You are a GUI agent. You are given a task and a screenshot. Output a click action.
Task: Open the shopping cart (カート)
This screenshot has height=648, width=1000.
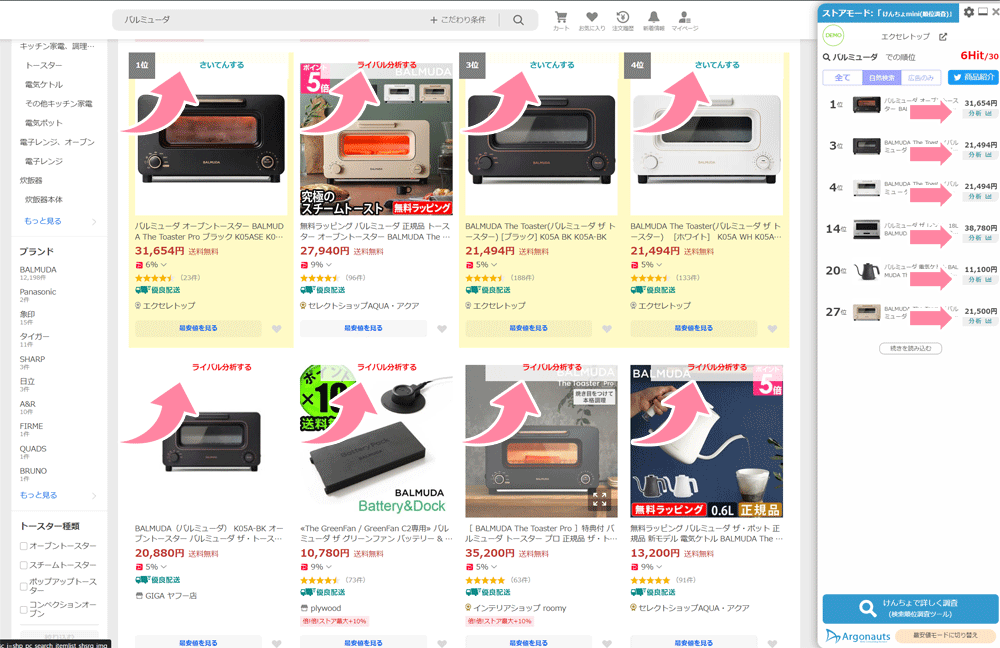(x=561, y=20)
